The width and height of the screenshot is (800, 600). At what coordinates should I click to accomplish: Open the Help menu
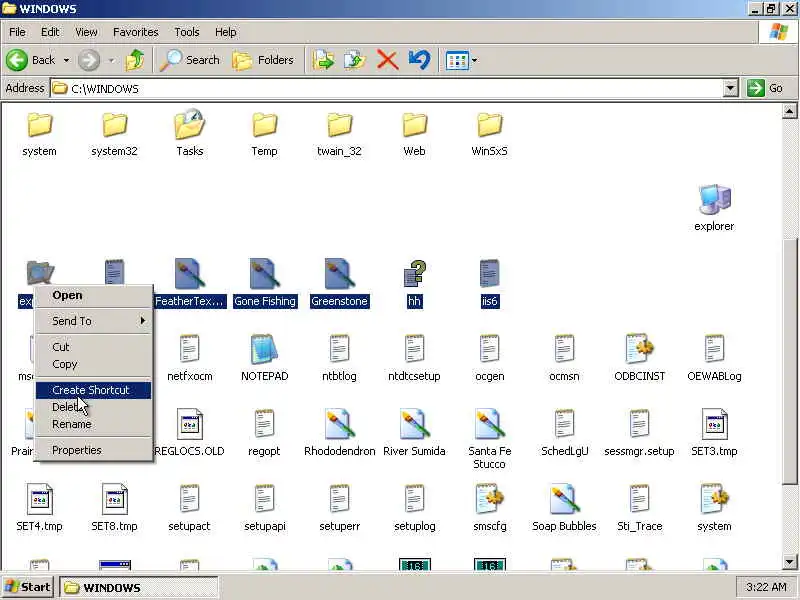point(226,32)
